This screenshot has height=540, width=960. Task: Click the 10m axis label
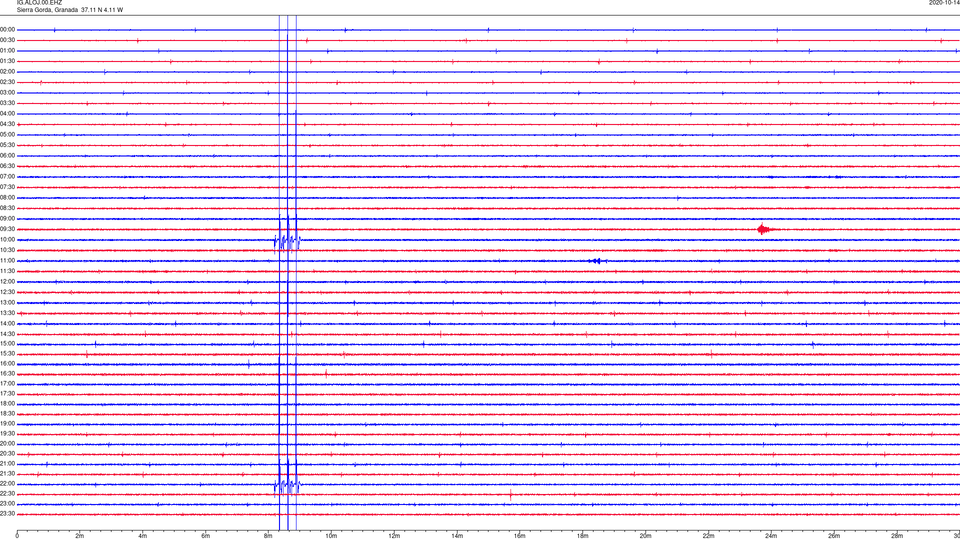(x=331, y=536)
